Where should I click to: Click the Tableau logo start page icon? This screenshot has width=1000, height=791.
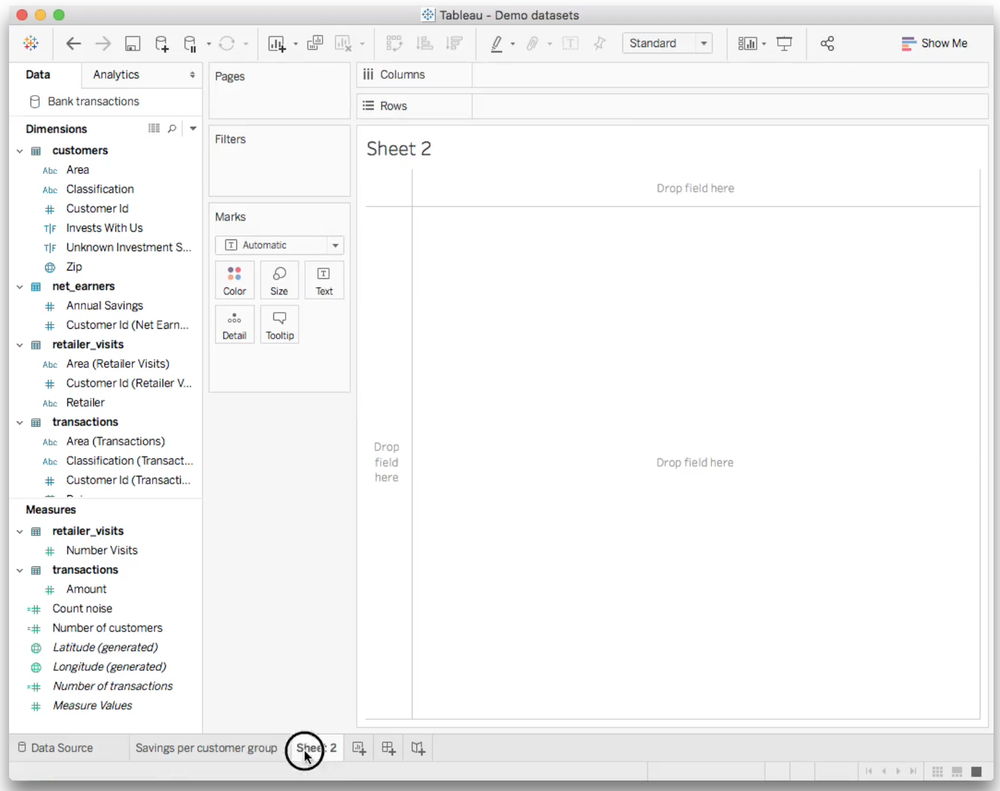(31, 43)
